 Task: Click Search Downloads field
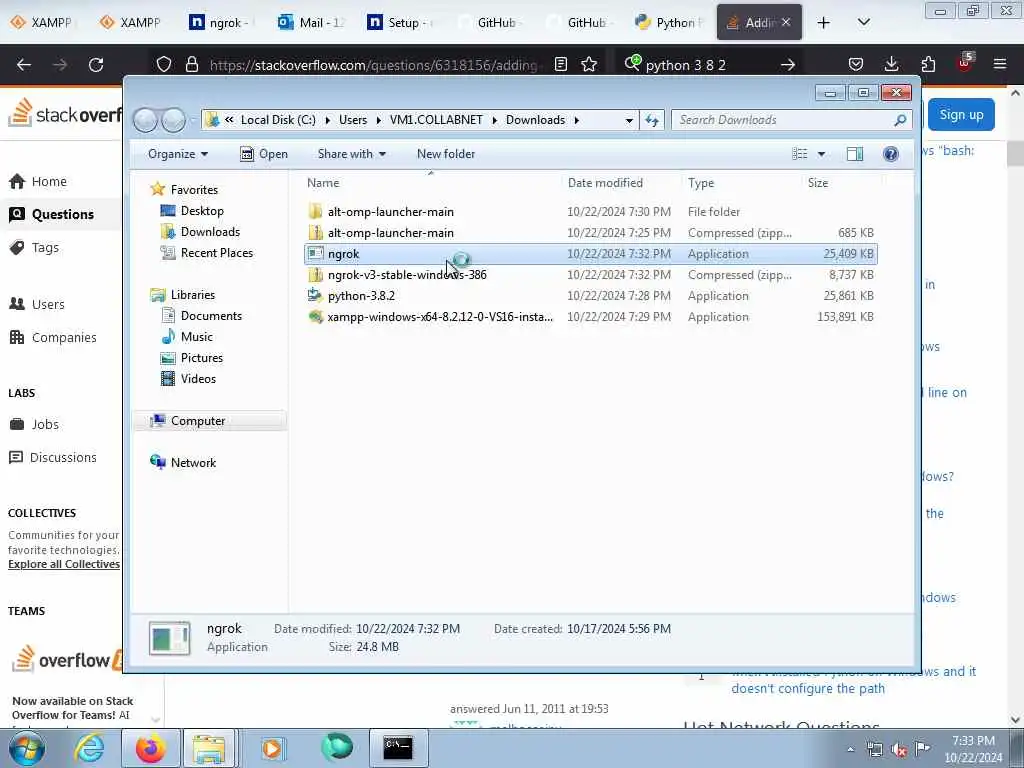point(791,120)
